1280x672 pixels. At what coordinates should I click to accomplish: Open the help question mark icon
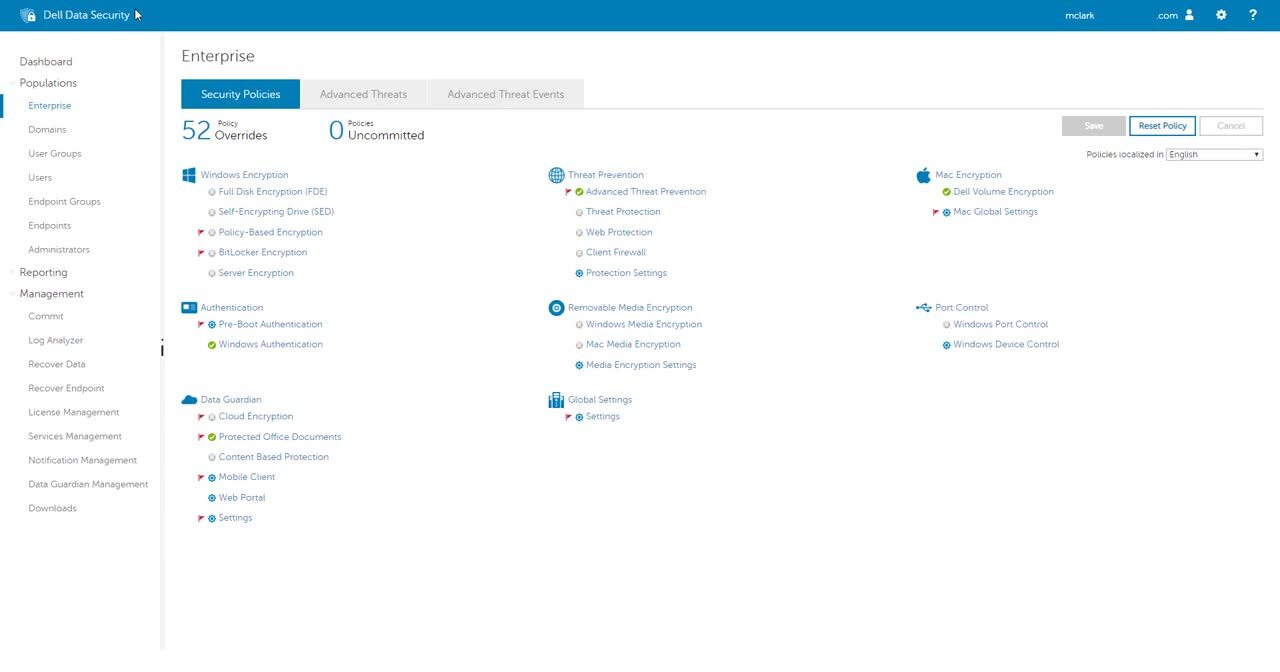click(x=1253, y=15)
